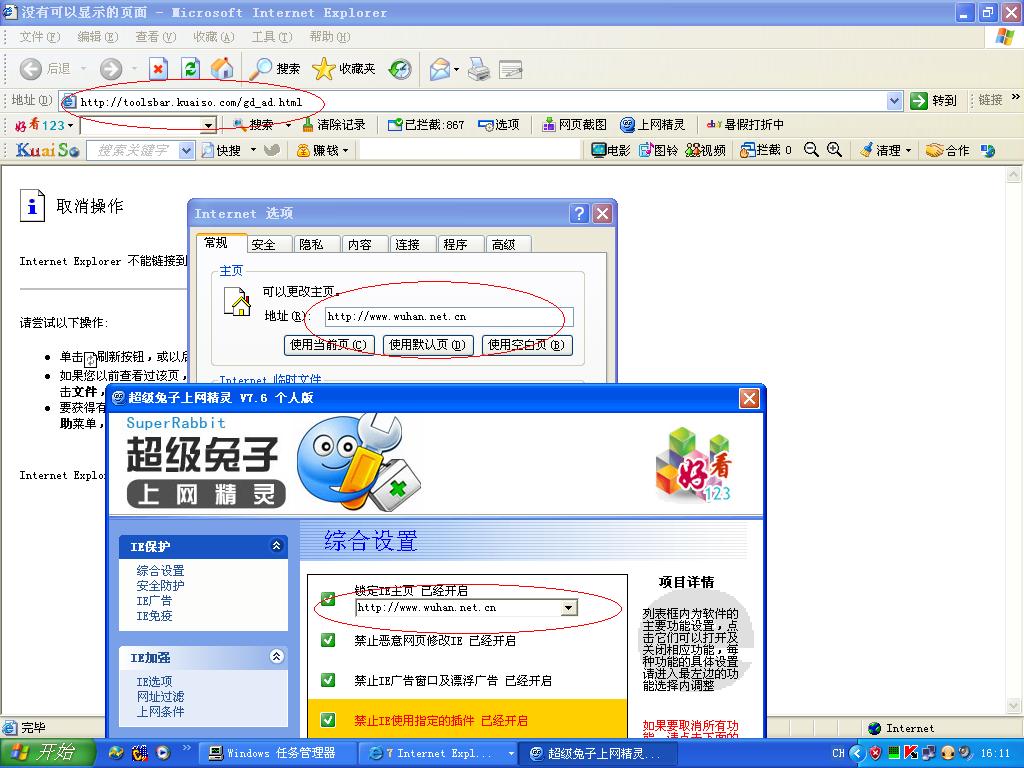Click the 使用默认页 button
1024x768 pixels.
pyautogui.click(x=427, y=344)
